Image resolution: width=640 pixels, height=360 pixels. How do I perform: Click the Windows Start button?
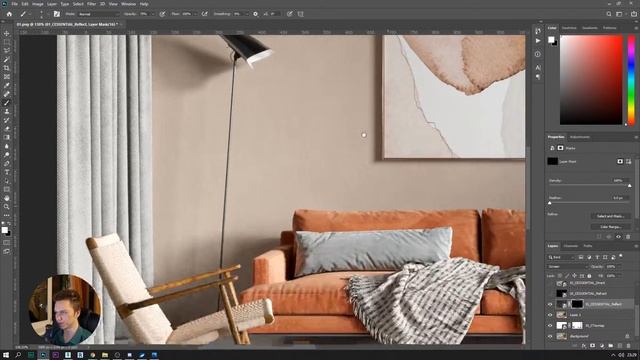coord(6,355)
